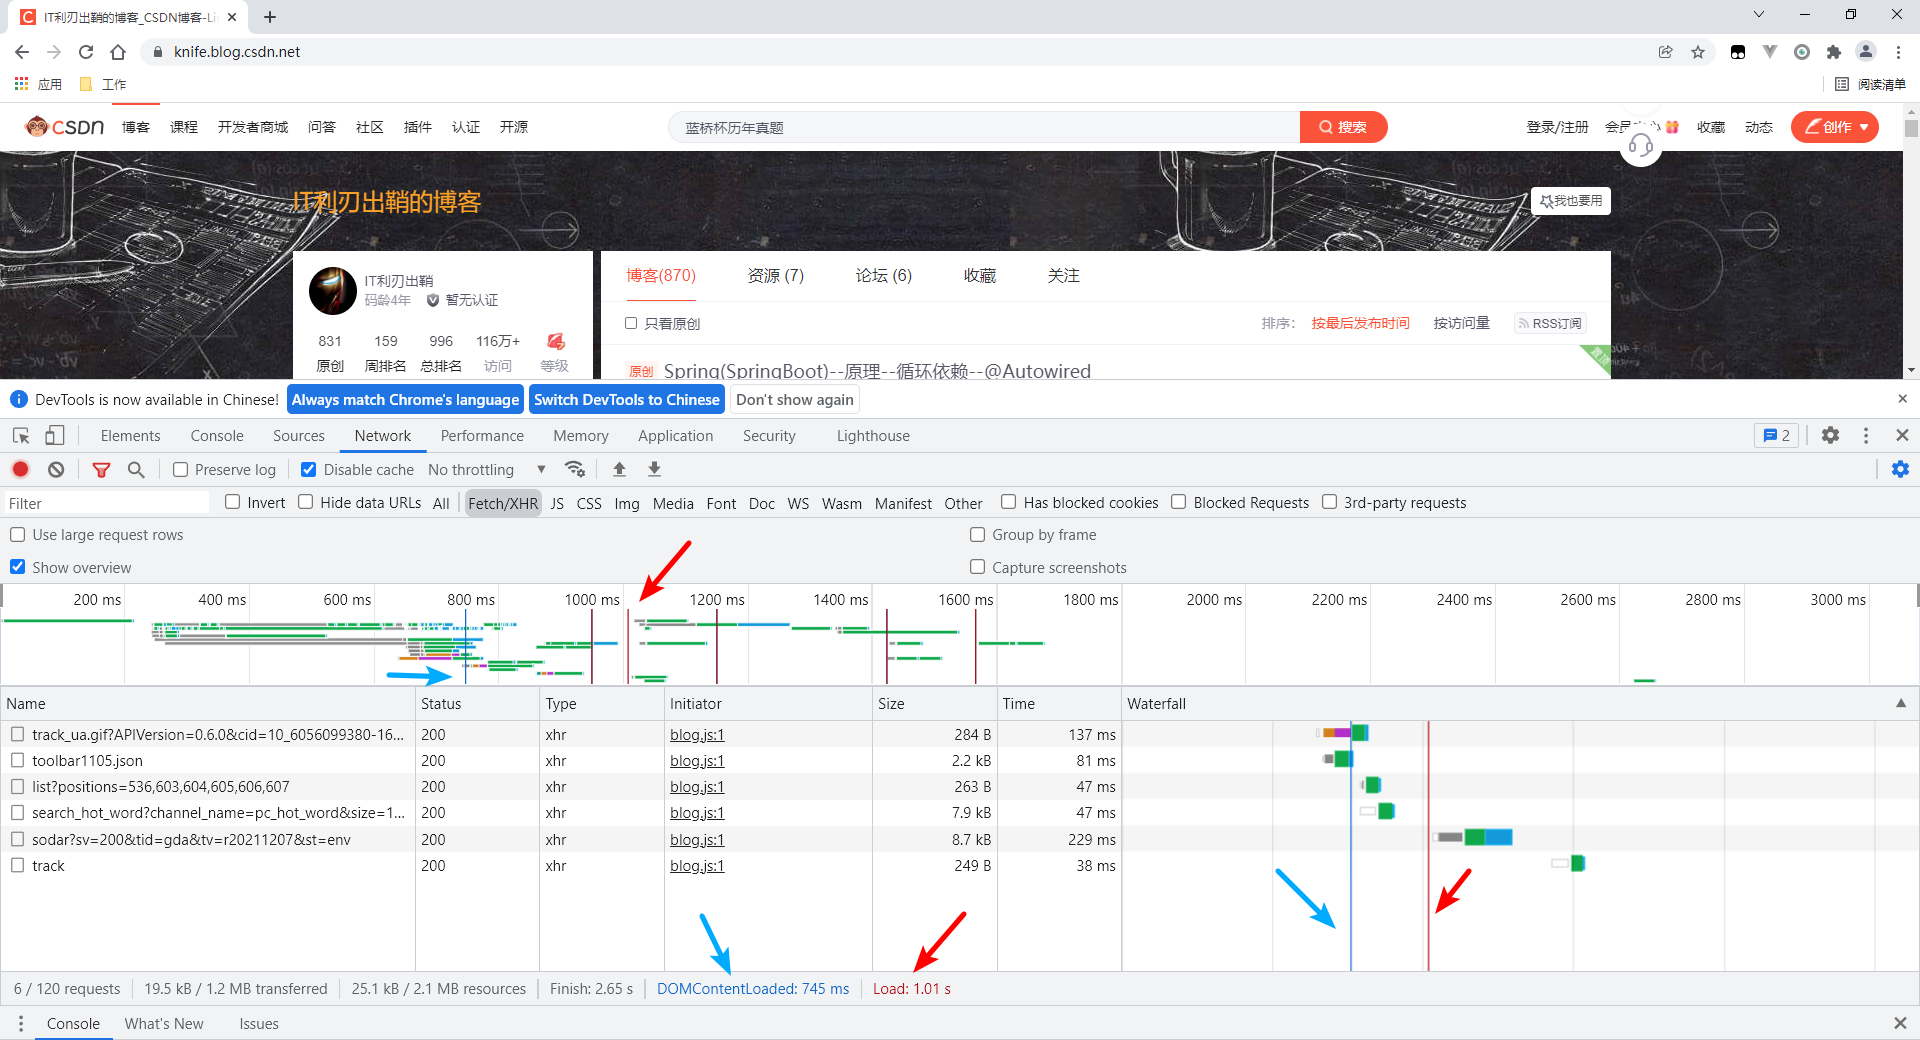Click Don't show again button

(795, 400)
